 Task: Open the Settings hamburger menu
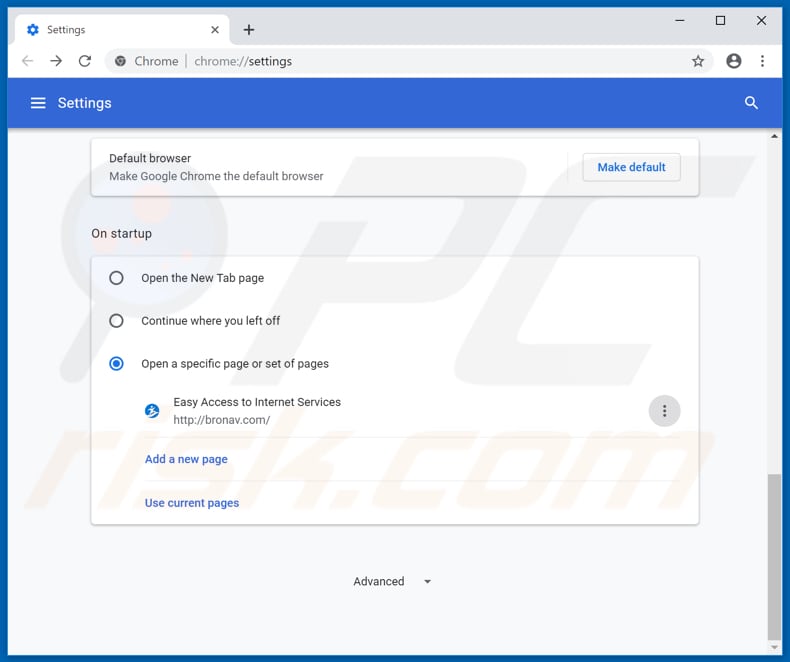pos(38,103)
